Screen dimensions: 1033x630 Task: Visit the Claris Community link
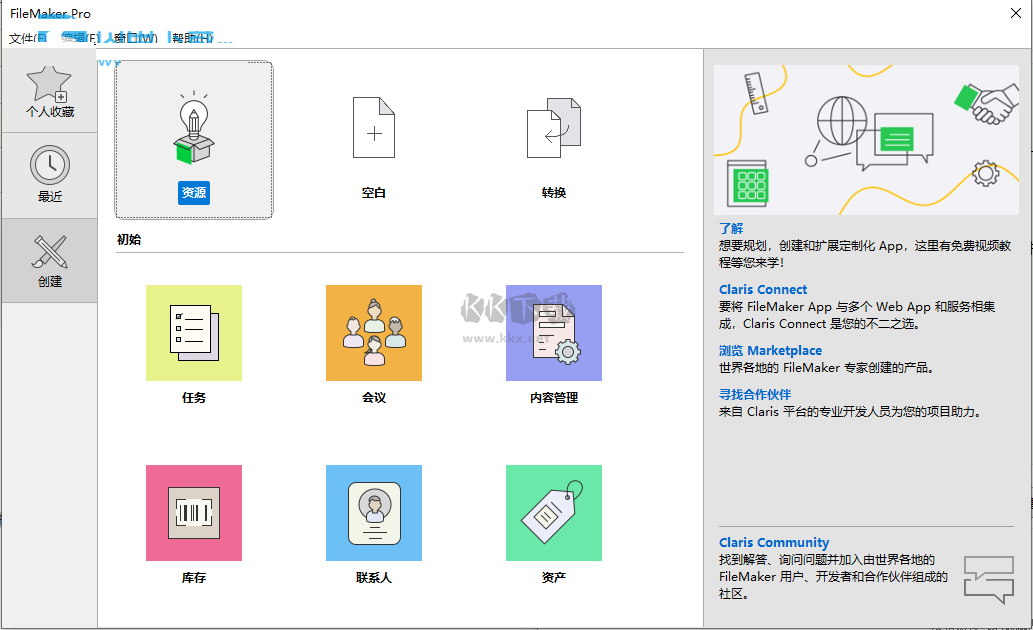[774, 542]
